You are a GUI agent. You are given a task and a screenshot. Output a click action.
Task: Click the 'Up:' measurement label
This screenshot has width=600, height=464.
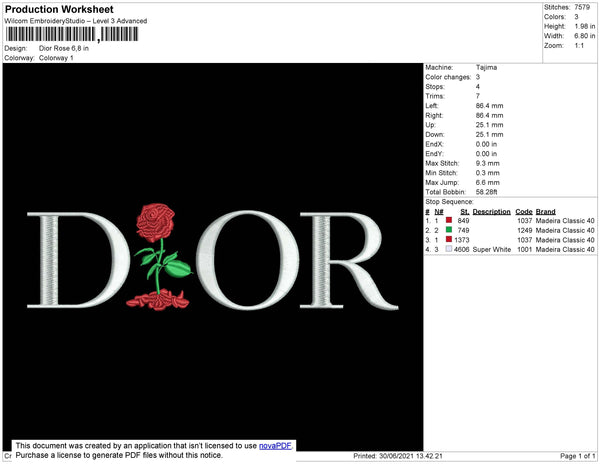(430, 125)
